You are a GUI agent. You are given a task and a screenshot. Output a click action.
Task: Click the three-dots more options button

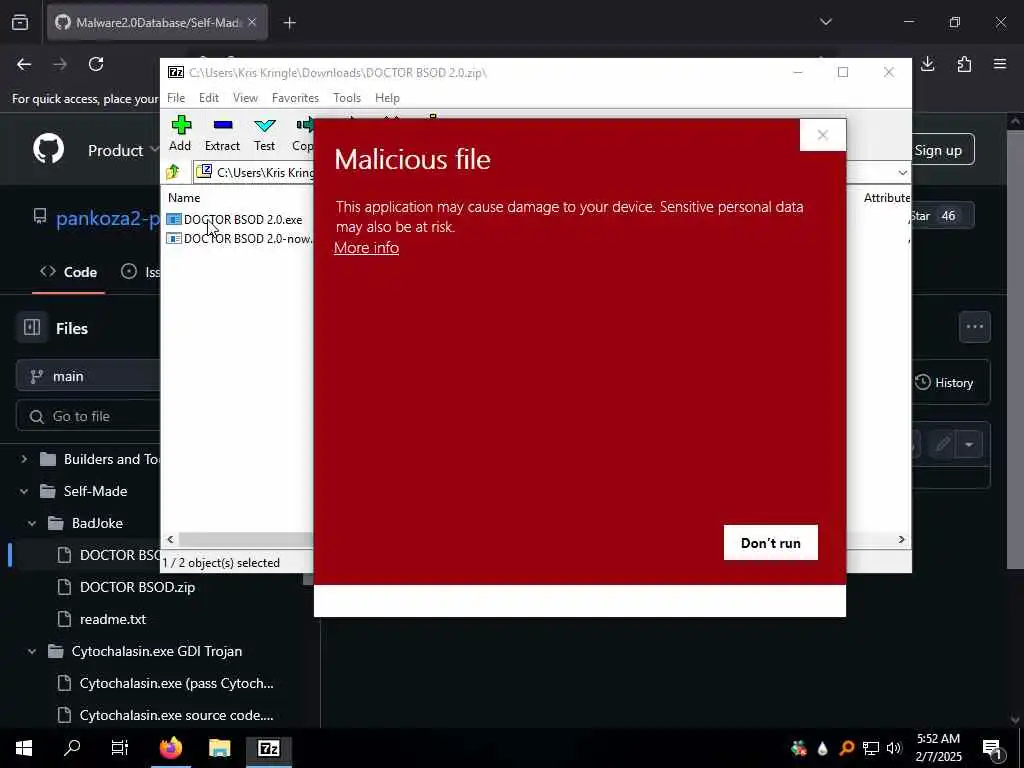click(974, 327)
